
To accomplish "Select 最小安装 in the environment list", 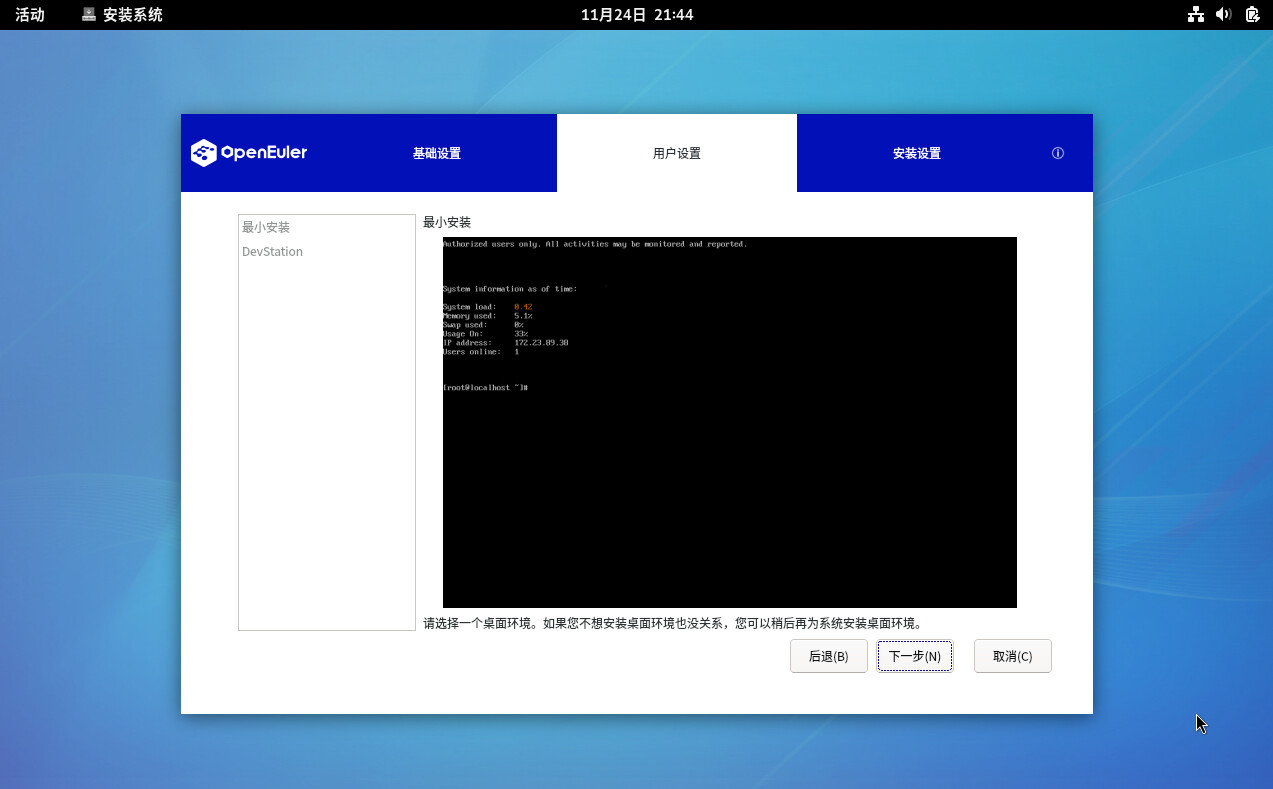I will [266, 227].
